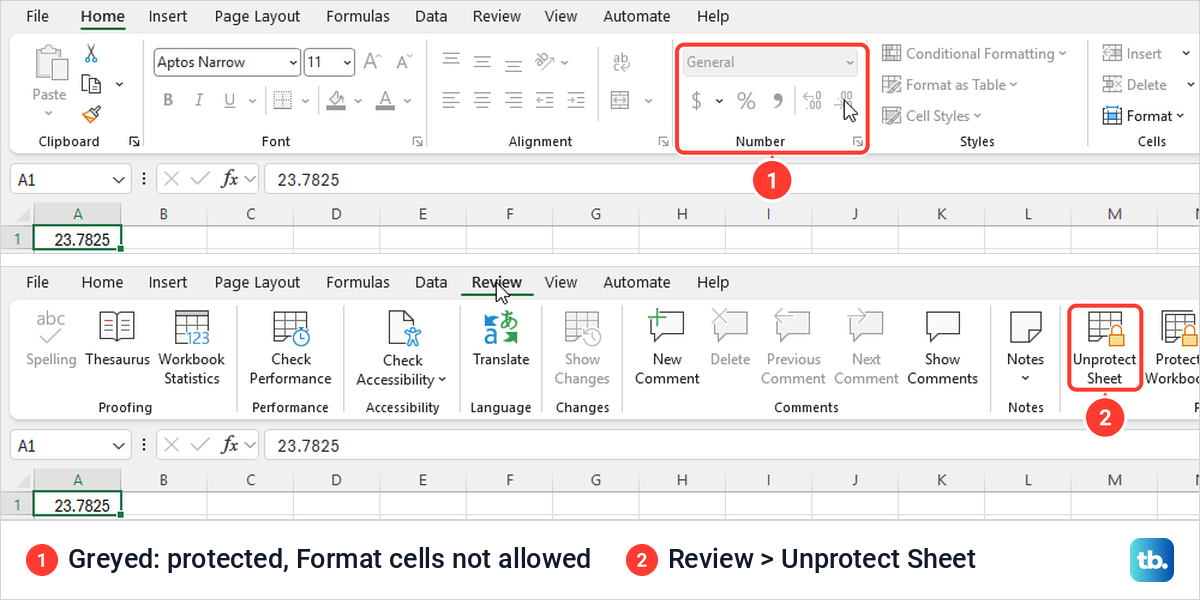The image size is (1200, 600).
Task: Click the Increase Indent icon
Action: click(x=576, y=100)
